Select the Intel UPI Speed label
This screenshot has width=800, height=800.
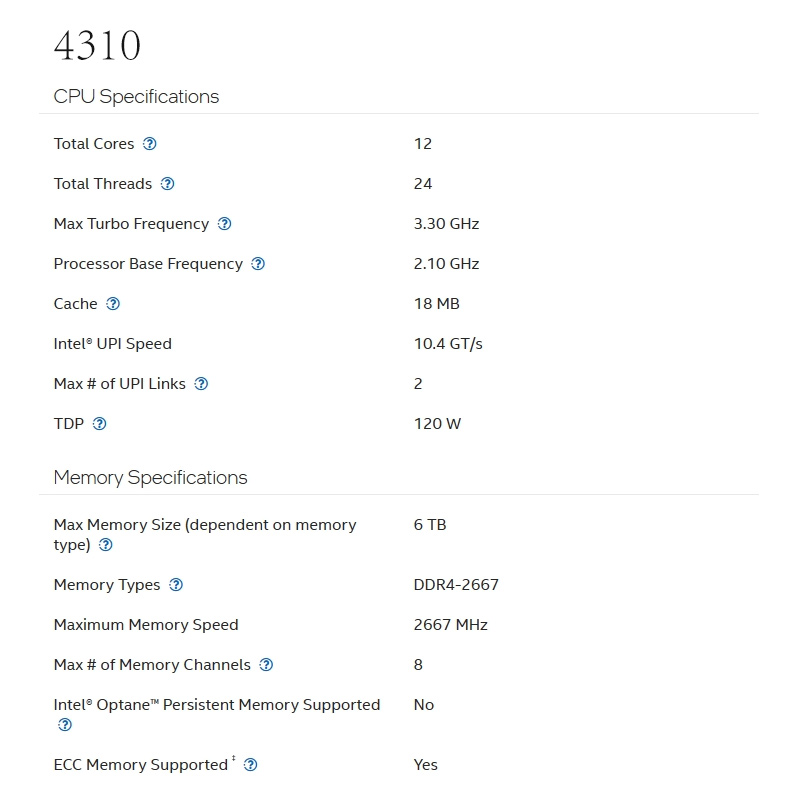click(113, 344)
